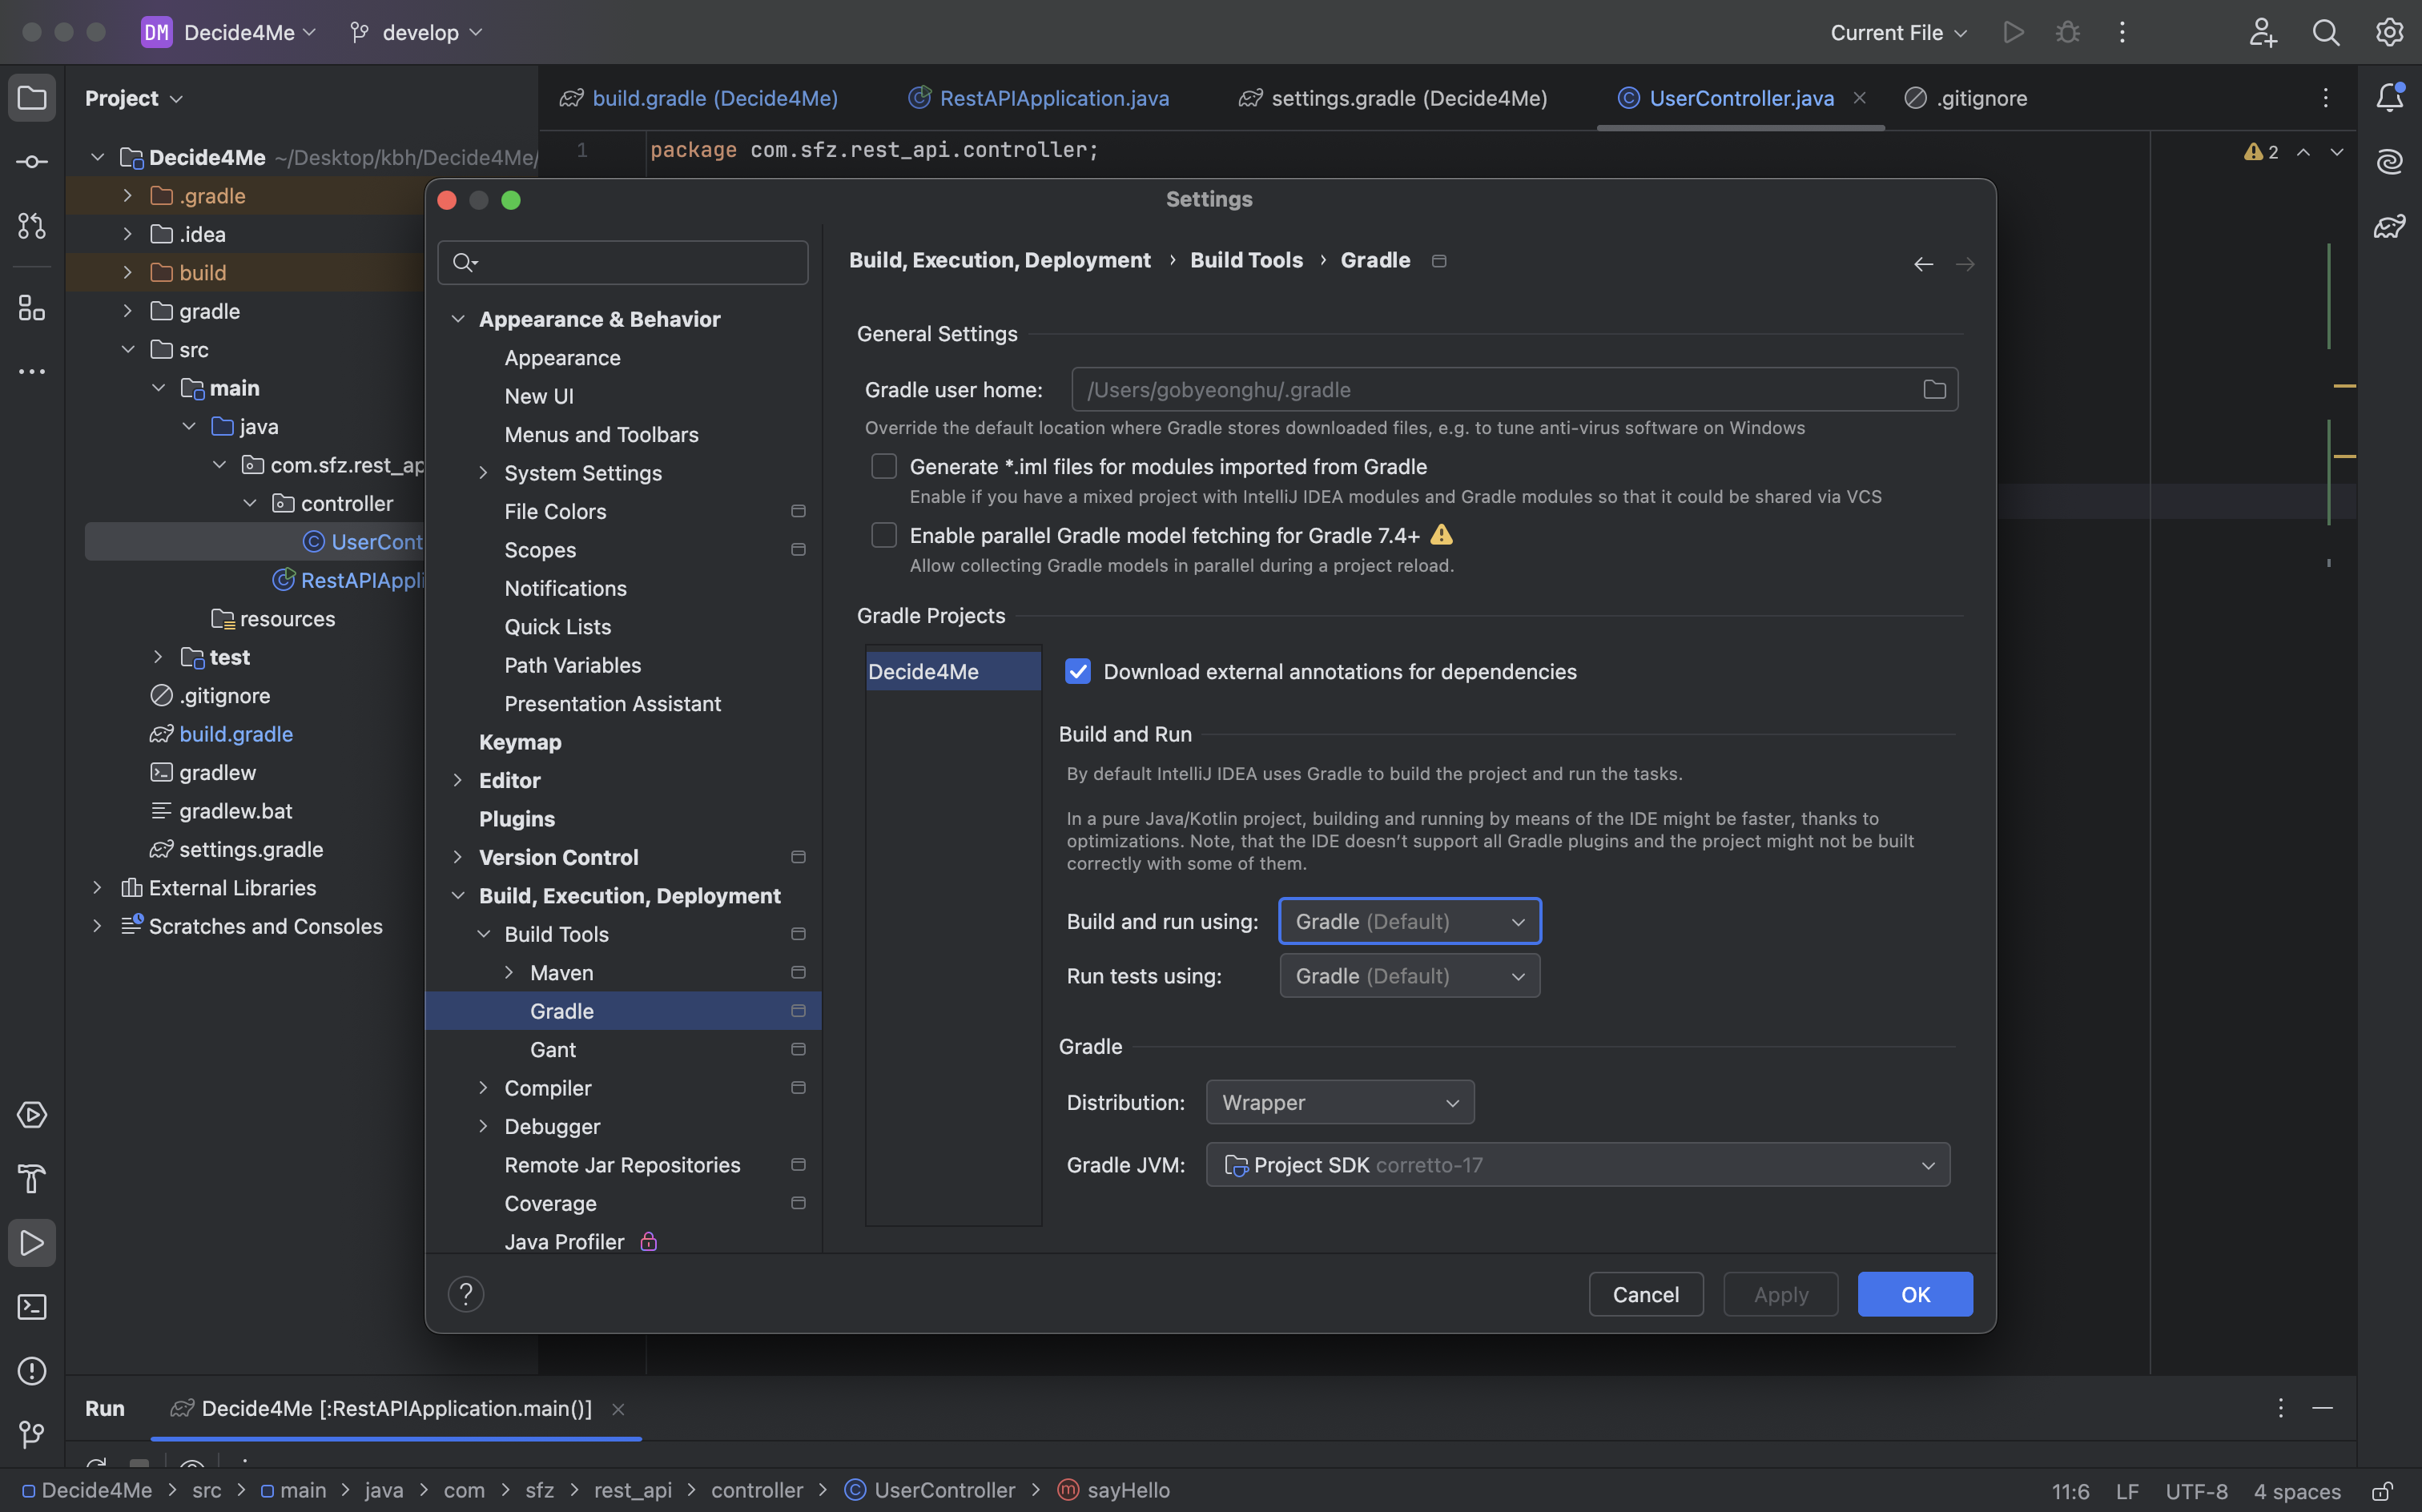Open the Code With Me user icon

[2263, 32]
